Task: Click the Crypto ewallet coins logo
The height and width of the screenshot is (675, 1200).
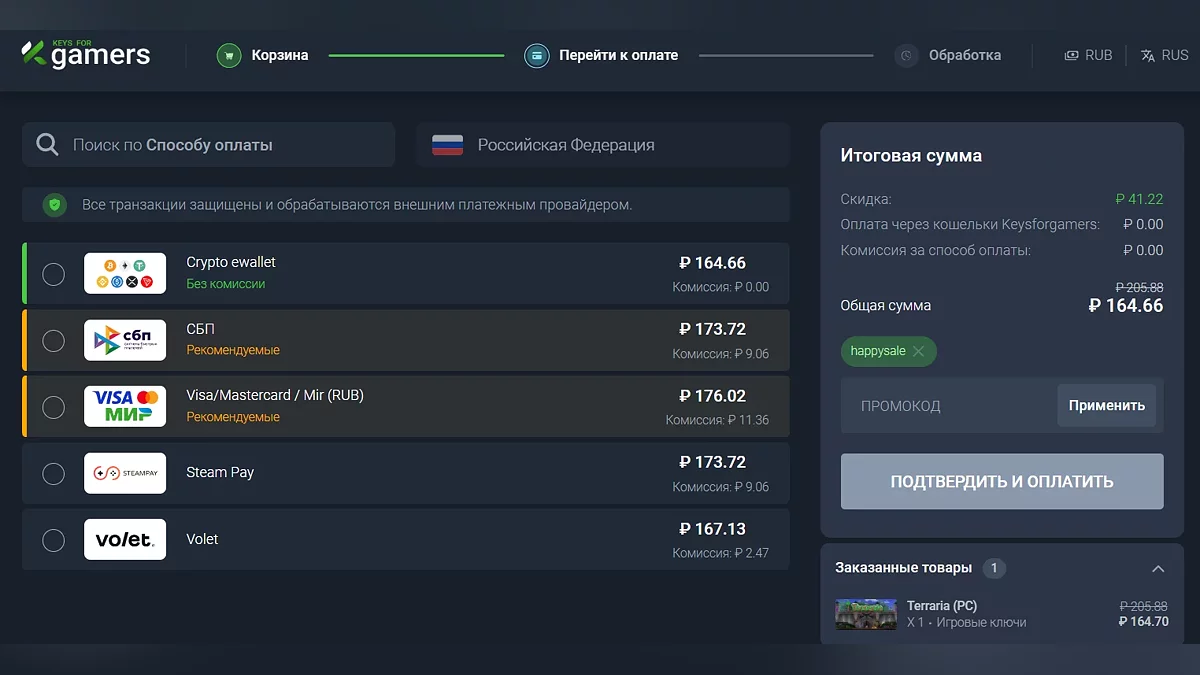Action: coord(125,274)
